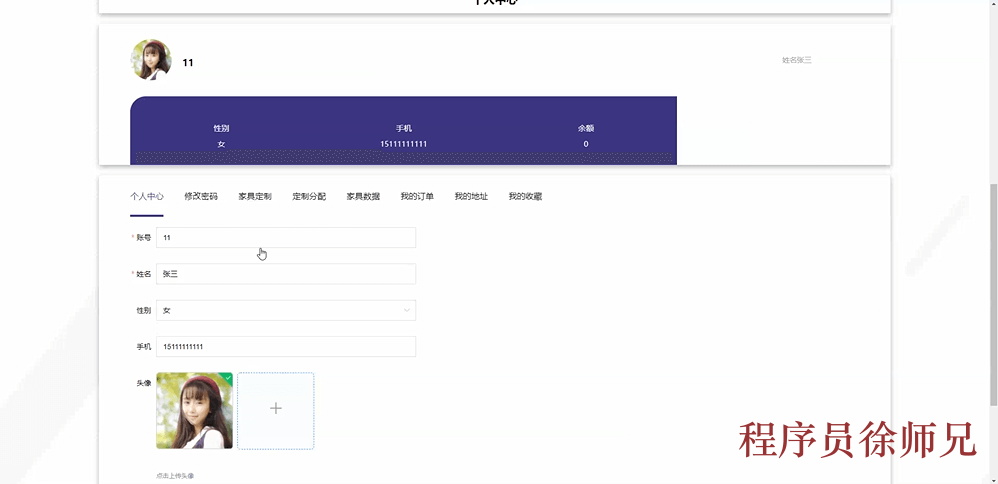Click the username 11 beside avatar
Image resolution: width=998 pixels, height=484 pixels.
click(x=188, y=62)
